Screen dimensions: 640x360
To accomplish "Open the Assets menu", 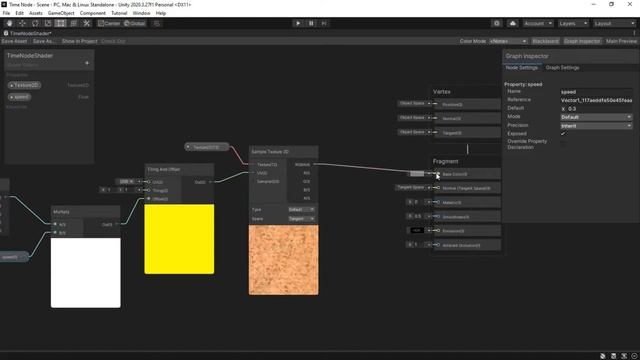I will 36,13.
